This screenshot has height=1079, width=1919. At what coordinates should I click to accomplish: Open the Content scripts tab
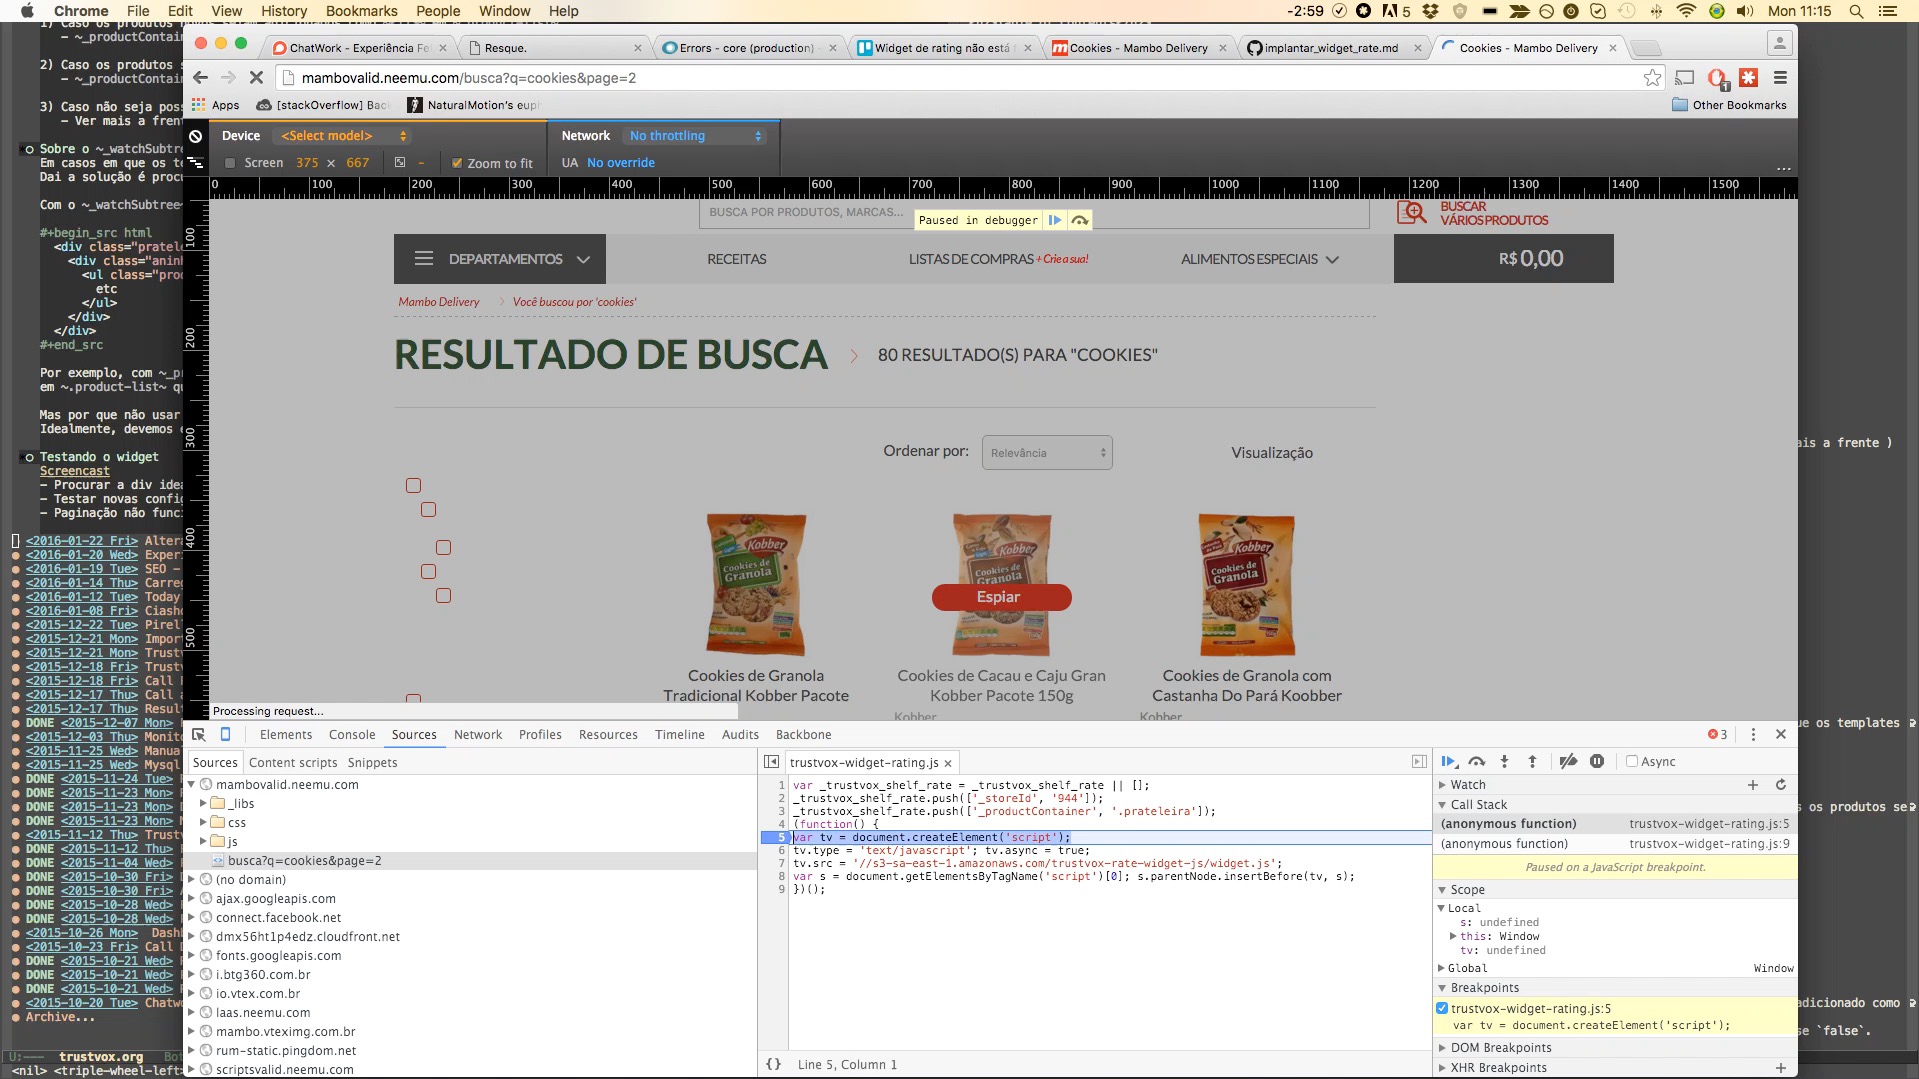point(293,763)
